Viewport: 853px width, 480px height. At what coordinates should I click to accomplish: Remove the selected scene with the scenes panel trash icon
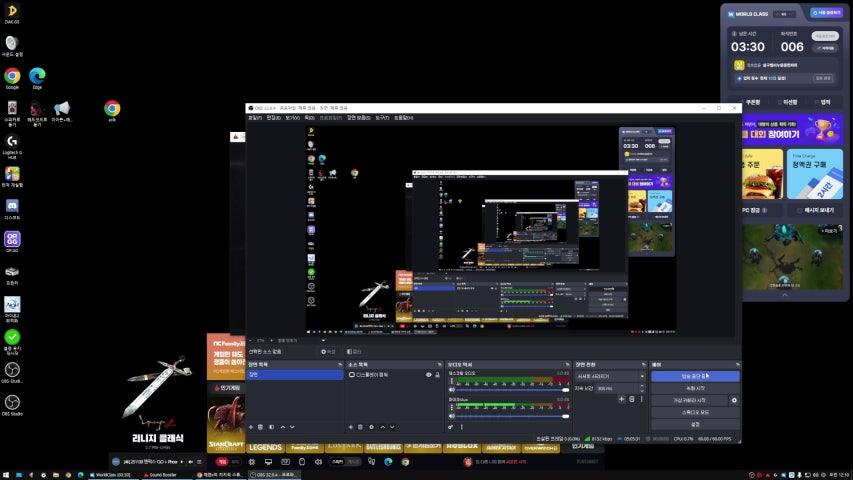click(261, 427)
